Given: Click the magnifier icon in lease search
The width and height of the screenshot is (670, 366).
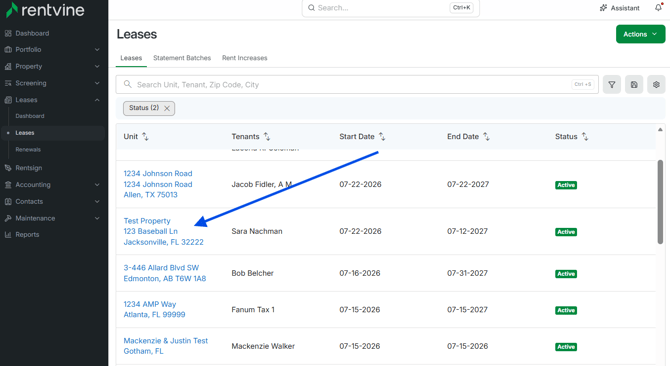Looking at the screenshot, I should tap(128, 84).
